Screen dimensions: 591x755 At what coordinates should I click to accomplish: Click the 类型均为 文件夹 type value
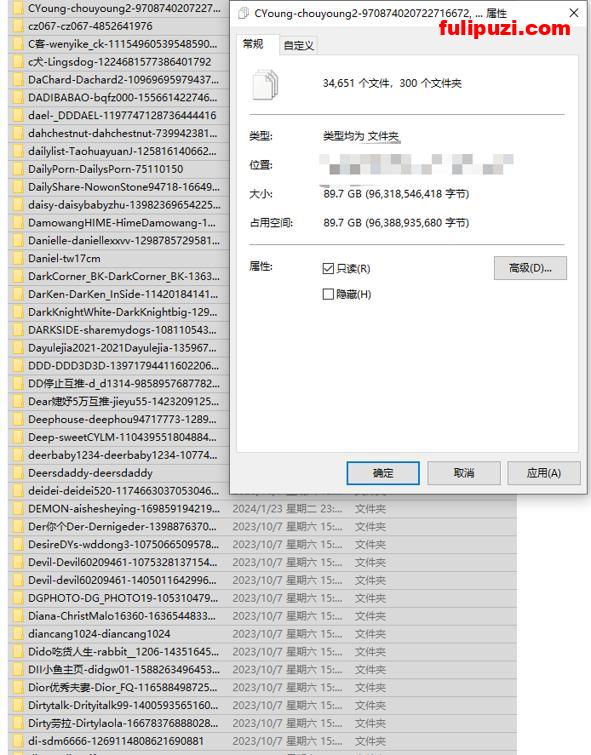361,136
